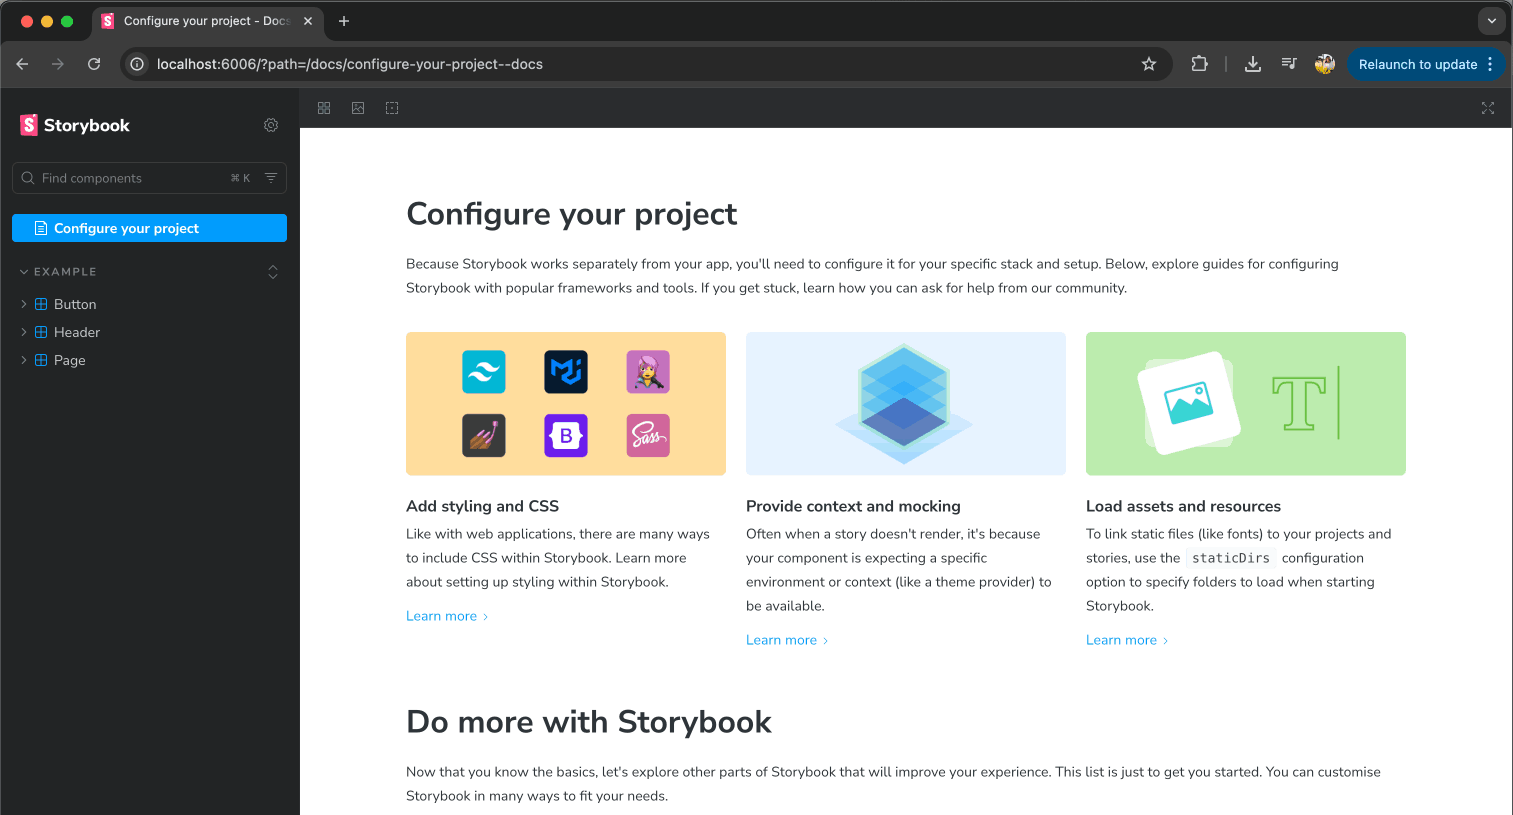Click Relaunch to update button
Image resolution: width=1513 pixels, height=815 pixels.
pyautogui.click(x=1417, y=64)
